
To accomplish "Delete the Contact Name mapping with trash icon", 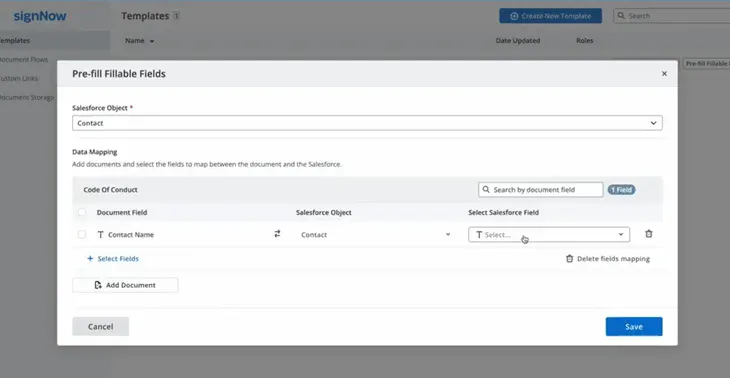I will click(x=649, y=234).
